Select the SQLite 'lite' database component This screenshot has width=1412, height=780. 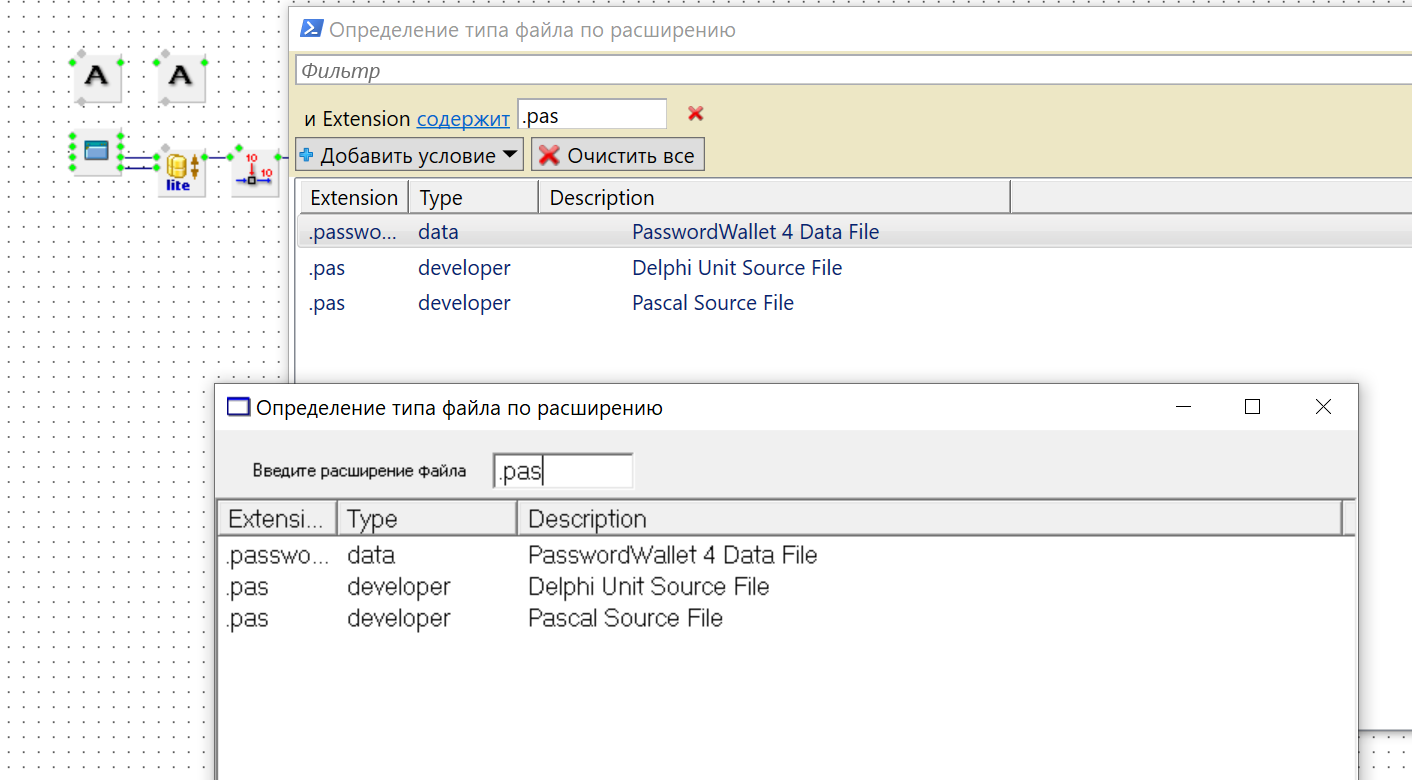(x=180, y=172)
